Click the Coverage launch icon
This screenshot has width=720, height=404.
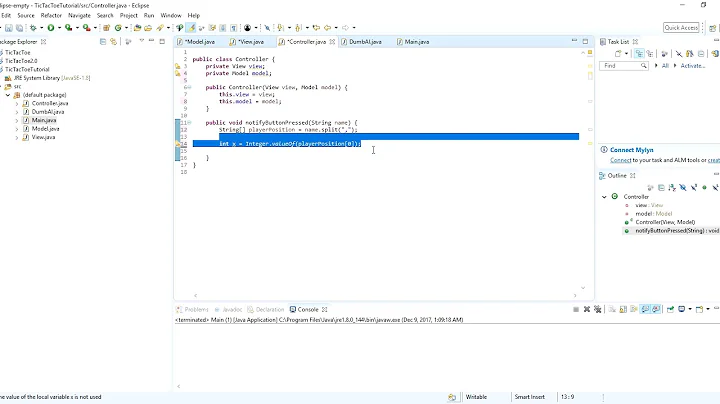click(68, 28)
